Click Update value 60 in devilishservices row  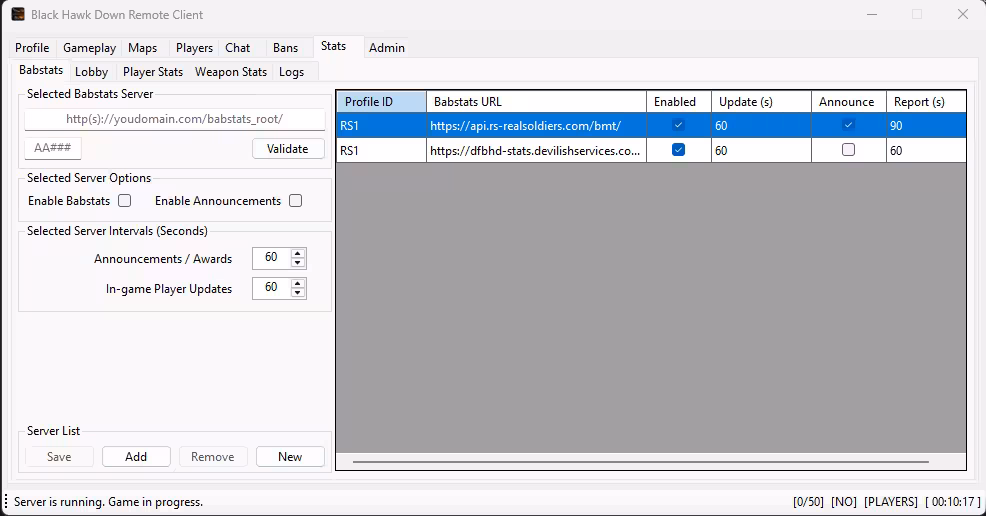tap(762, 150)
